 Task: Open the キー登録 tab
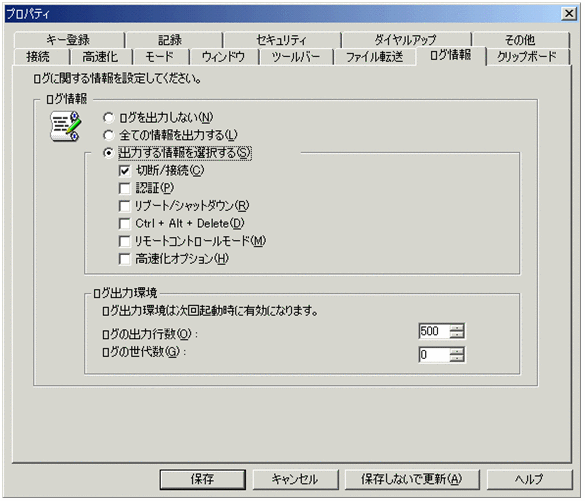coord(69,40)
